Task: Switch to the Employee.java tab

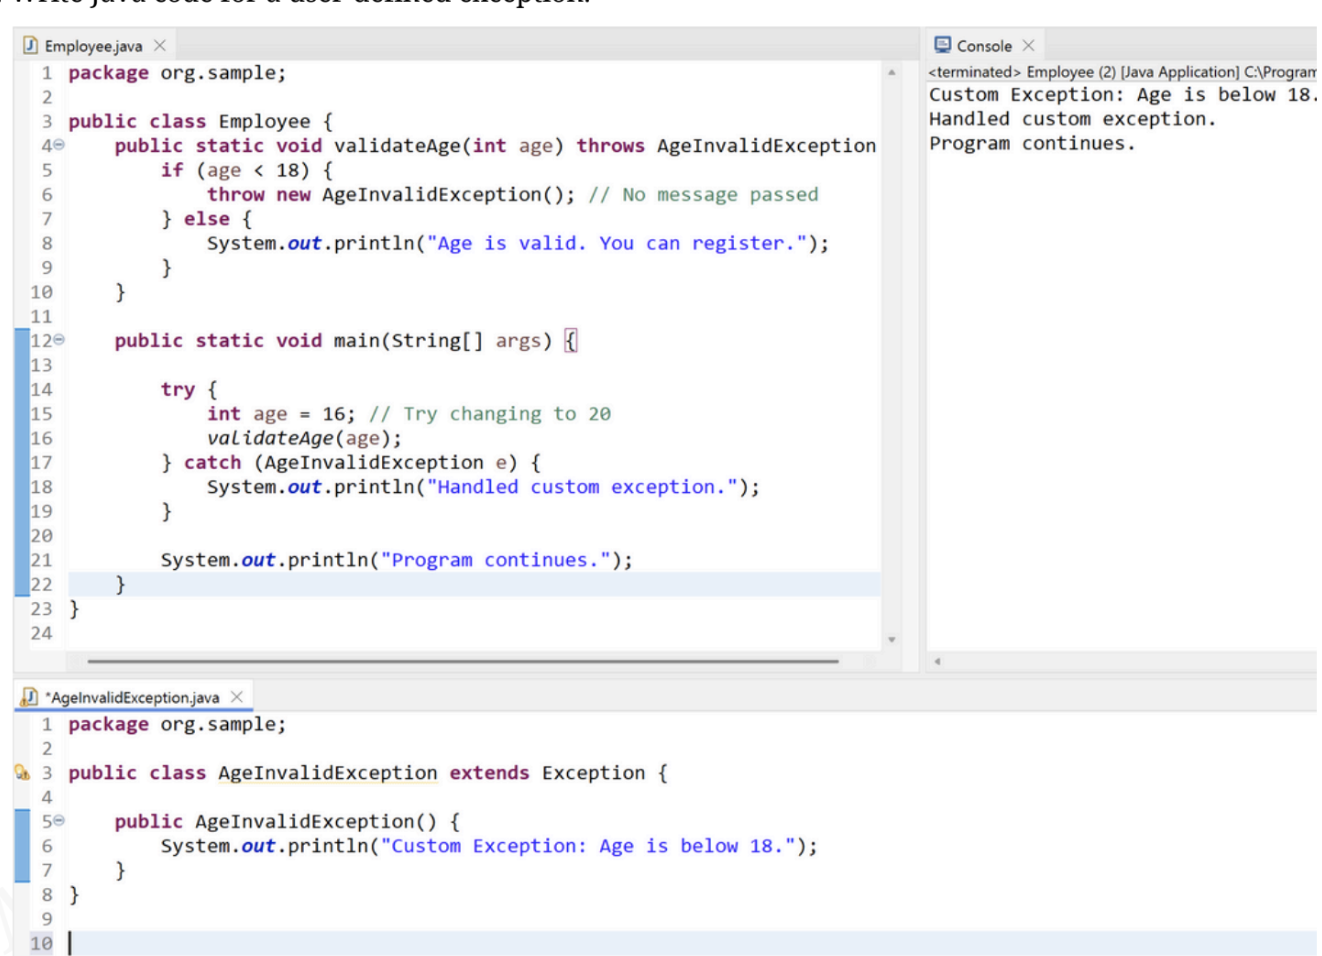Action: pos(93,46)
